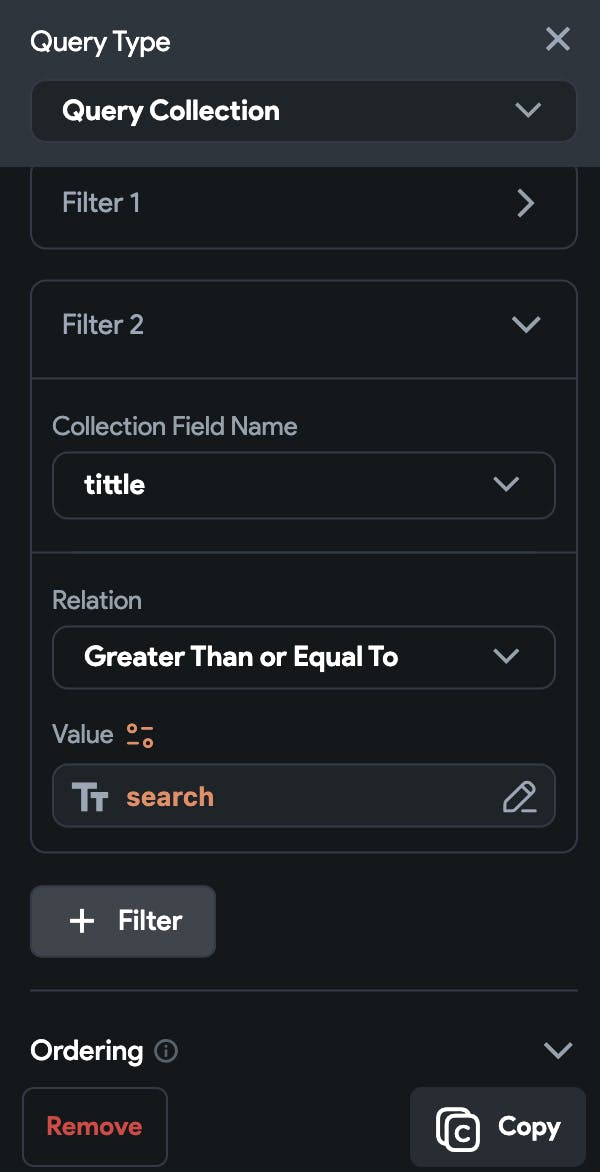
Task: Add a new Filter
Action: [x=123, y=921]
